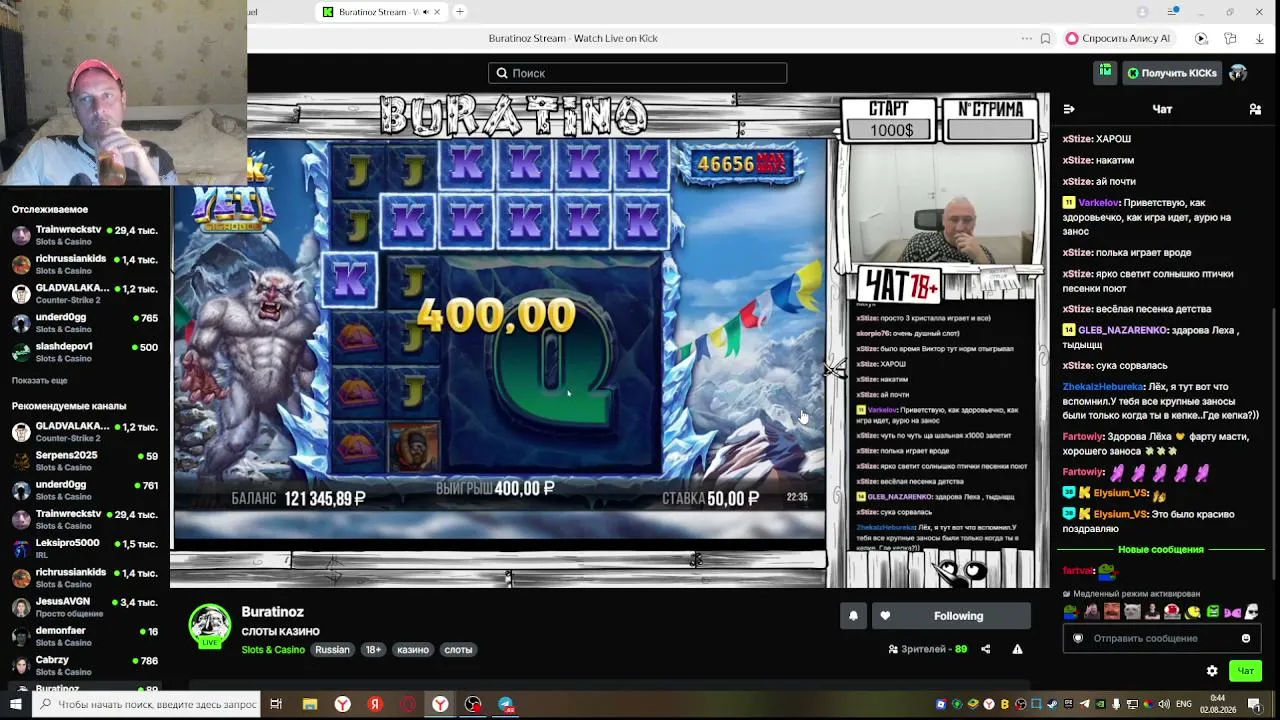Open the Yandex Browser taskbar icon

click(x=440, y=704)
